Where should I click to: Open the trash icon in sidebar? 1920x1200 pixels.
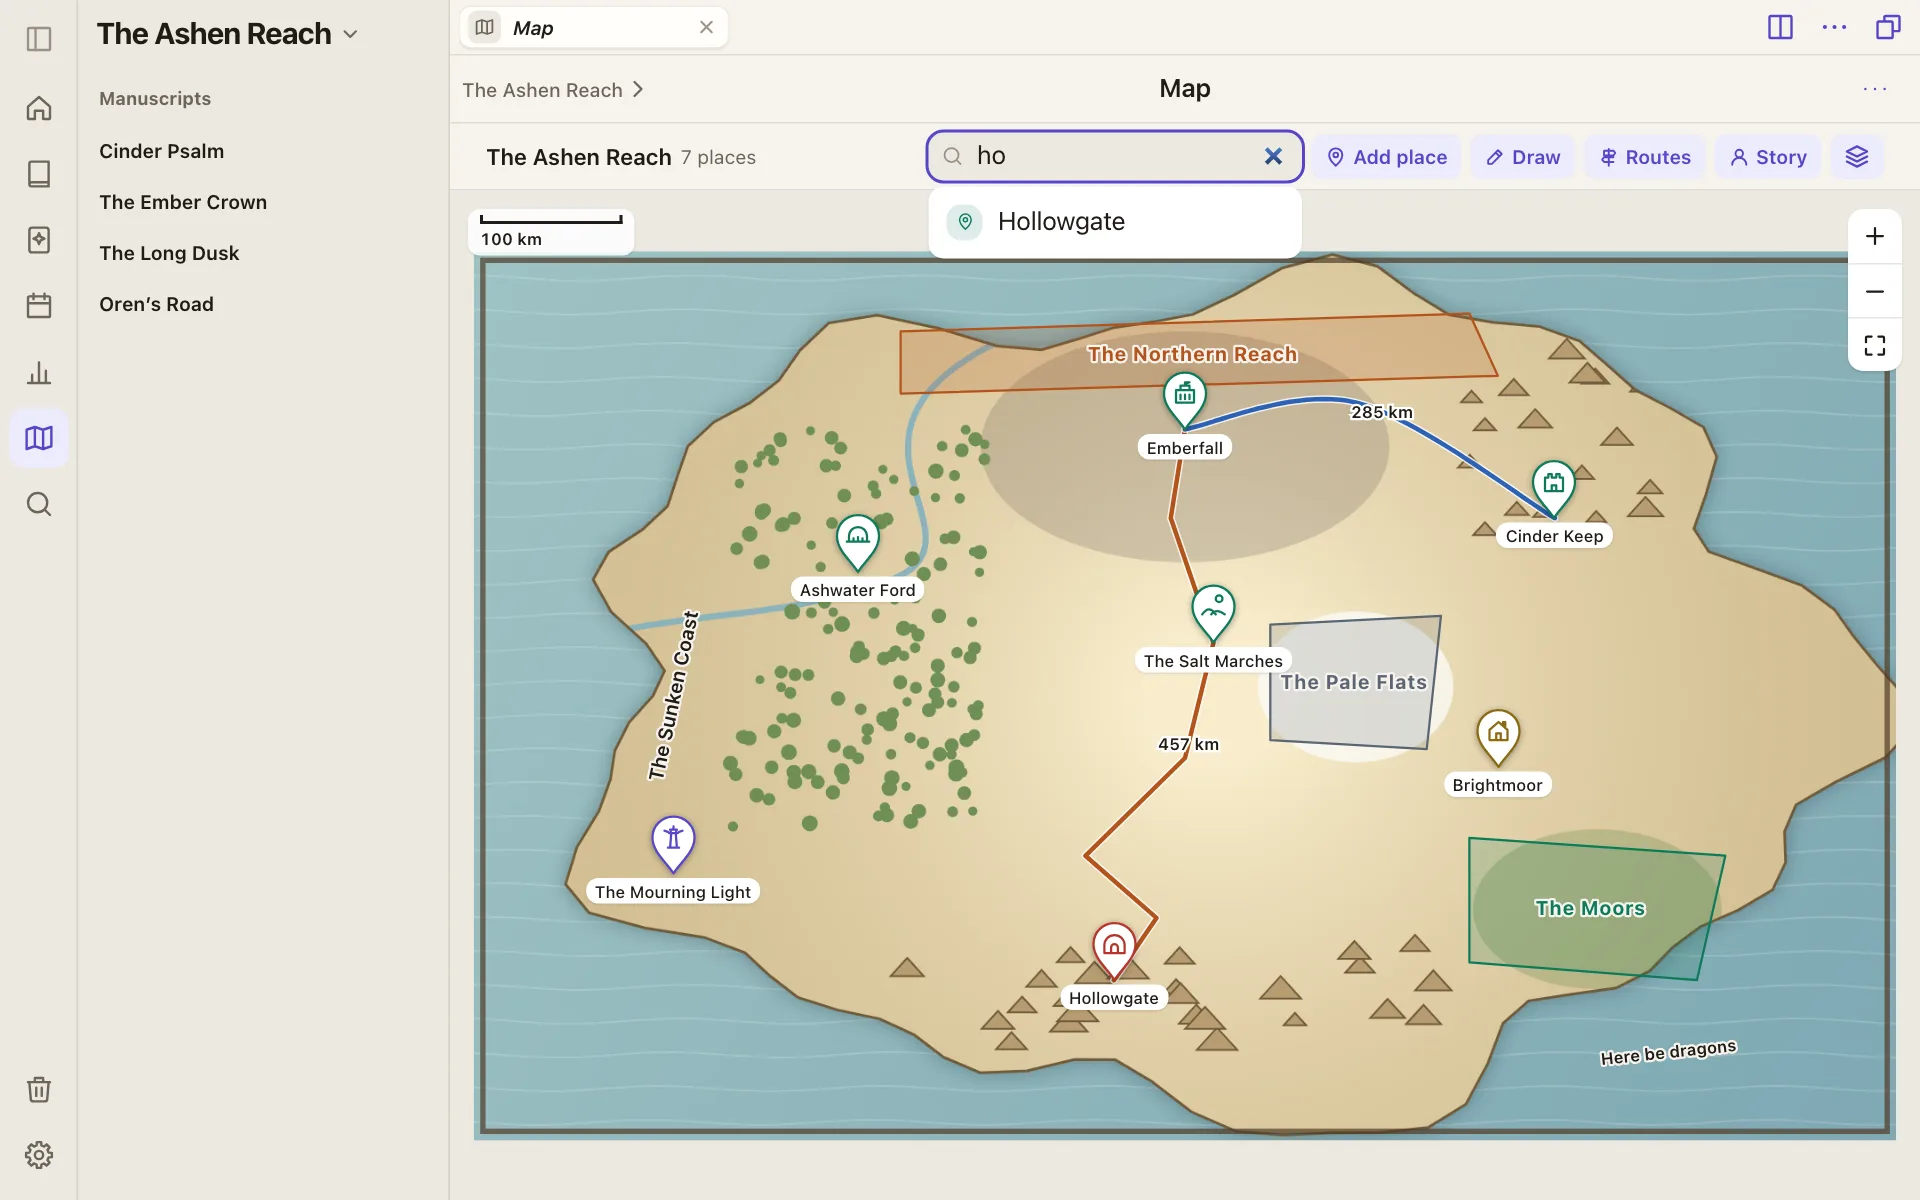click(x=39, y=1089)
